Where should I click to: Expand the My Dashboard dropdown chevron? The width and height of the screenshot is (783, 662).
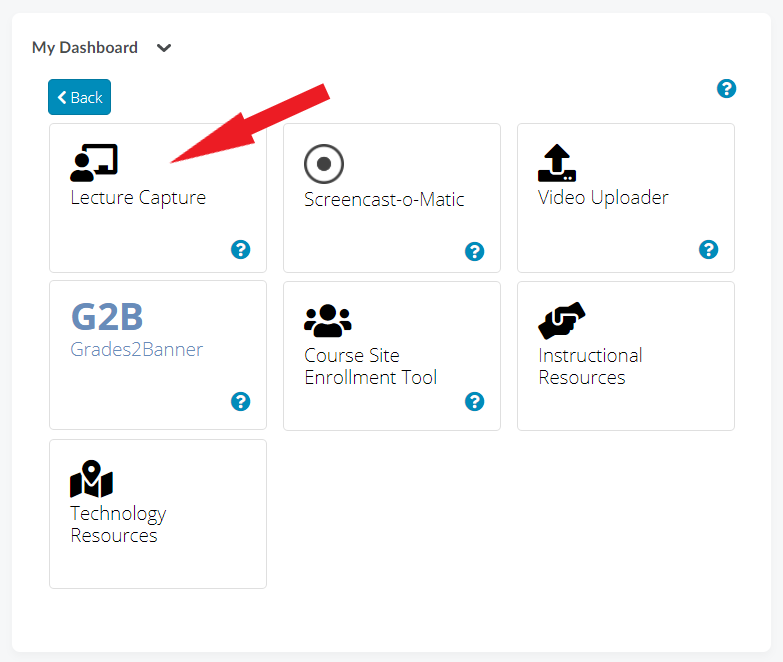(x=164, y=48)
